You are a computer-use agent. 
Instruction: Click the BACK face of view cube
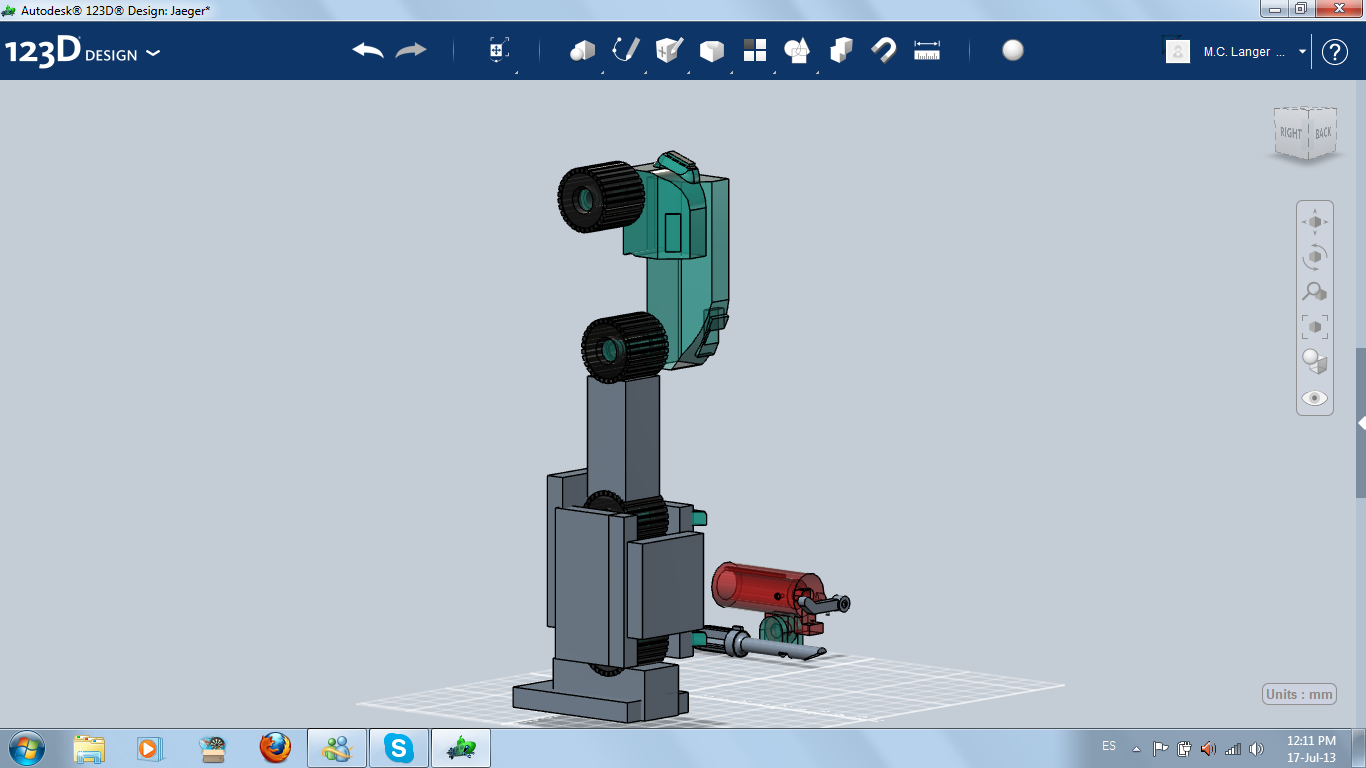[x=1323, y=131]
